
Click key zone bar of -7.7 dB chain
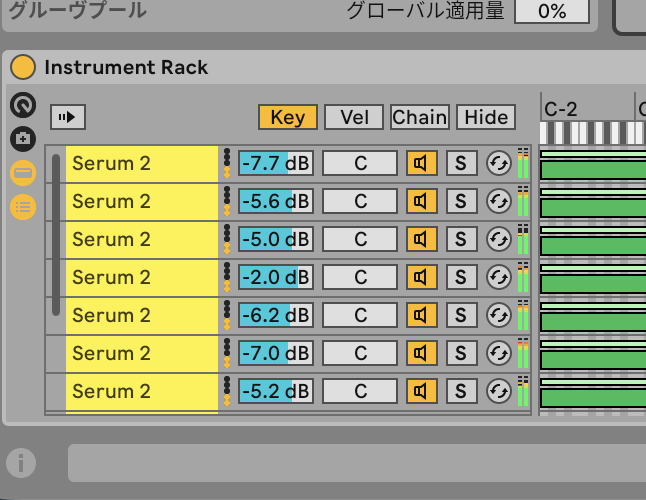(593, 169)
